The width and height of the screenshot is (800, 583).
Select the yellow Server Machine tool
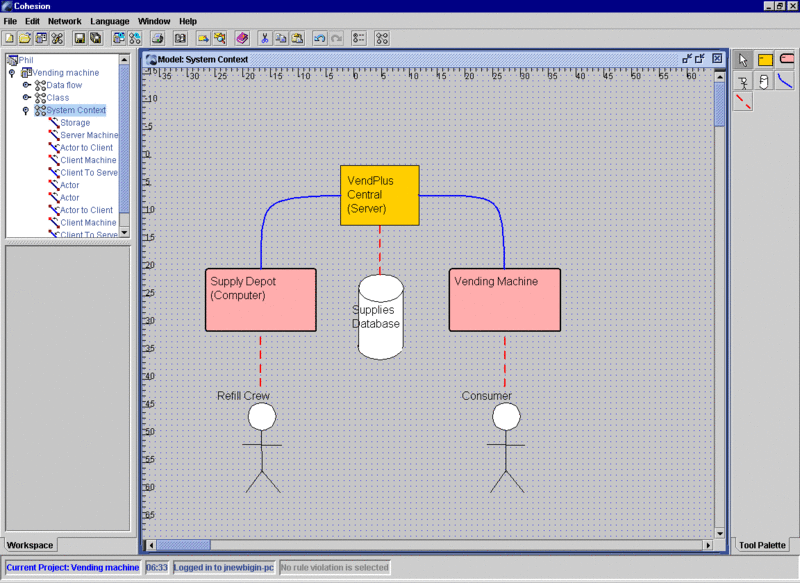pyautogui.click(x=765, y=60)
